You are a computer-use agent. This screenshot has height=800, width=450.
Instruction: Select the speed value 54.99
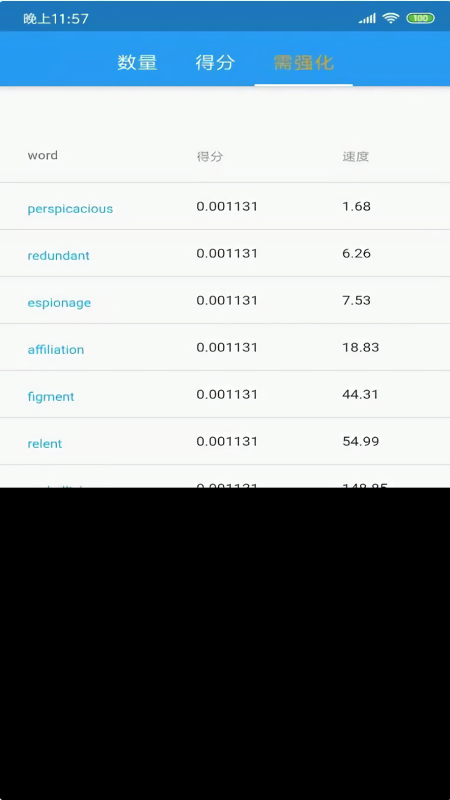coord(361,441)
